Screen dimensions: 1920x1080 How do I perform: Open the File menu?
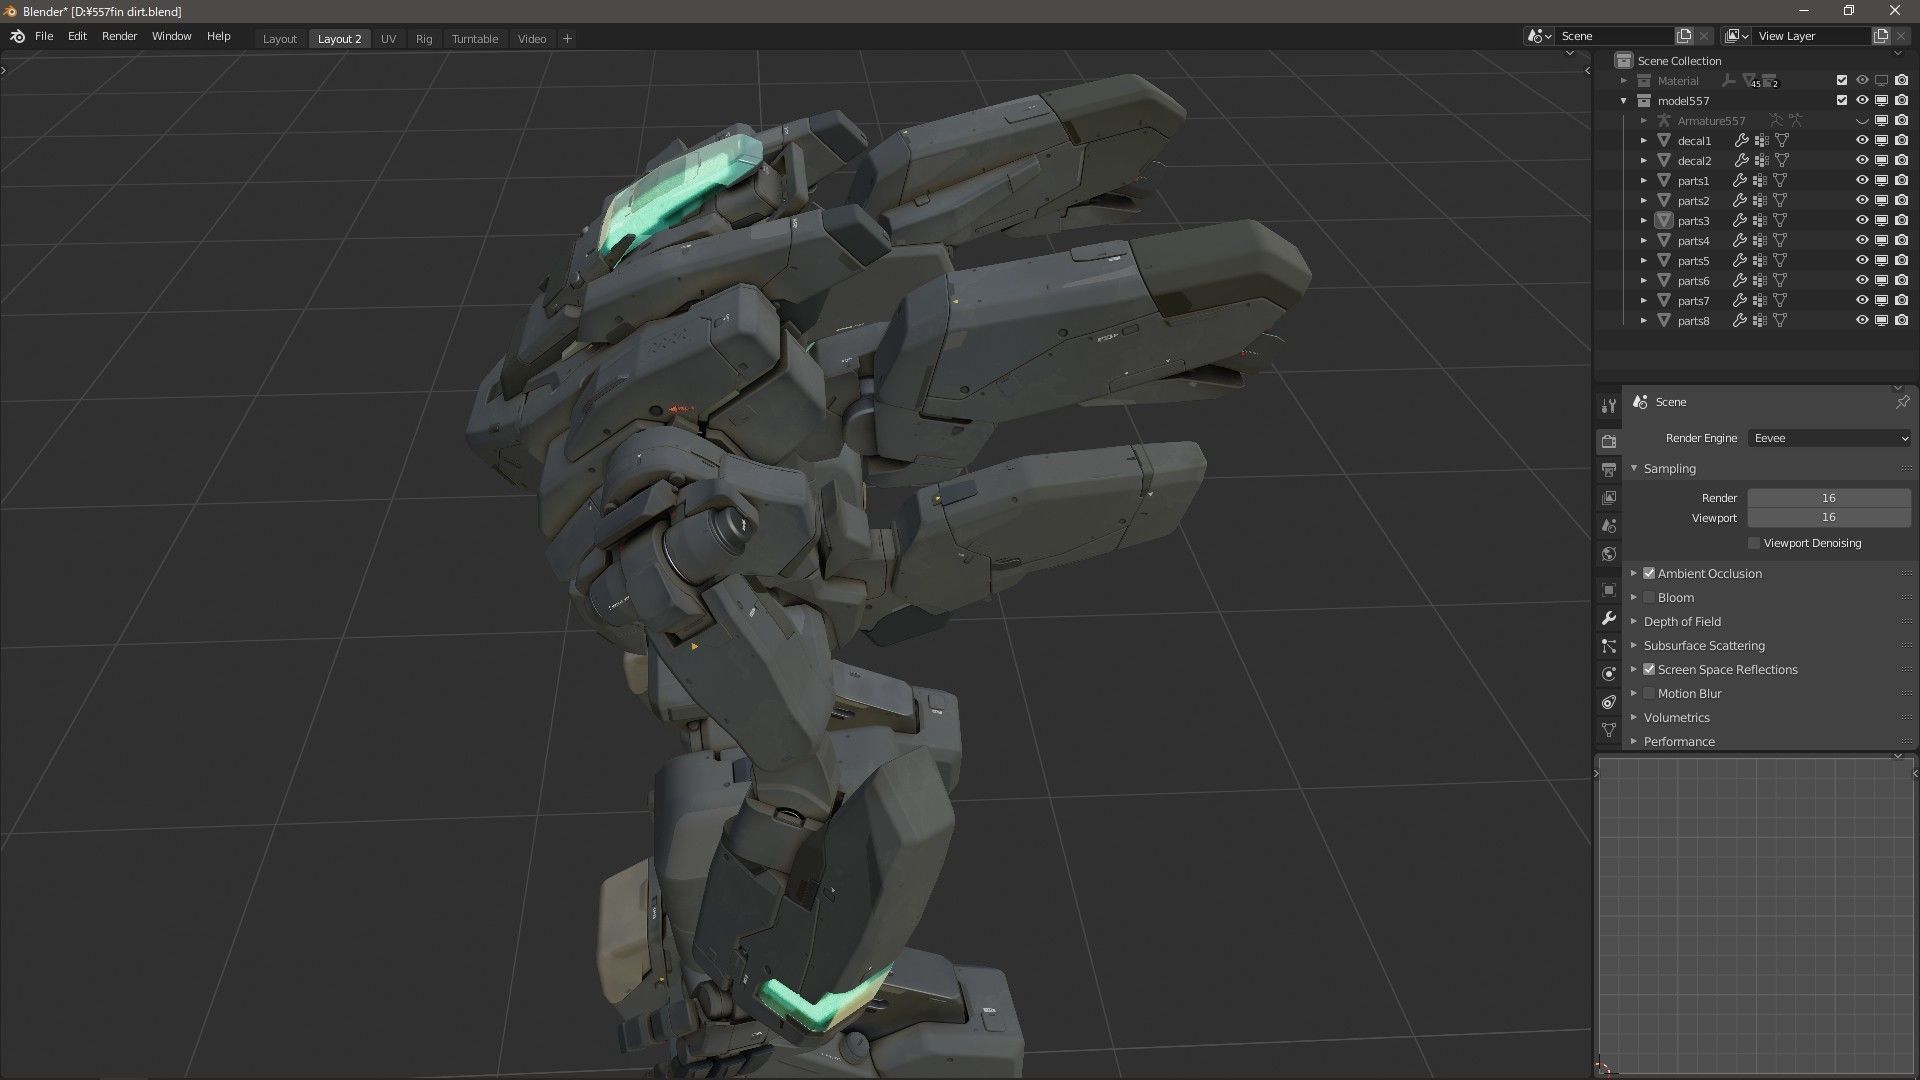[x=44, y=36]
